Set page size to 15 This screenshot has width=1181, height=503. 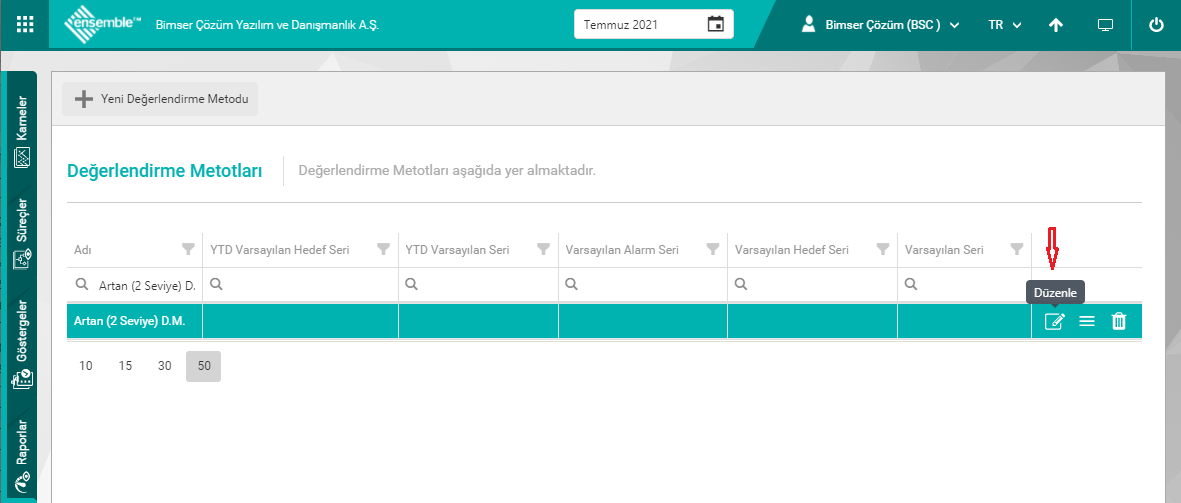coord(125,366)
